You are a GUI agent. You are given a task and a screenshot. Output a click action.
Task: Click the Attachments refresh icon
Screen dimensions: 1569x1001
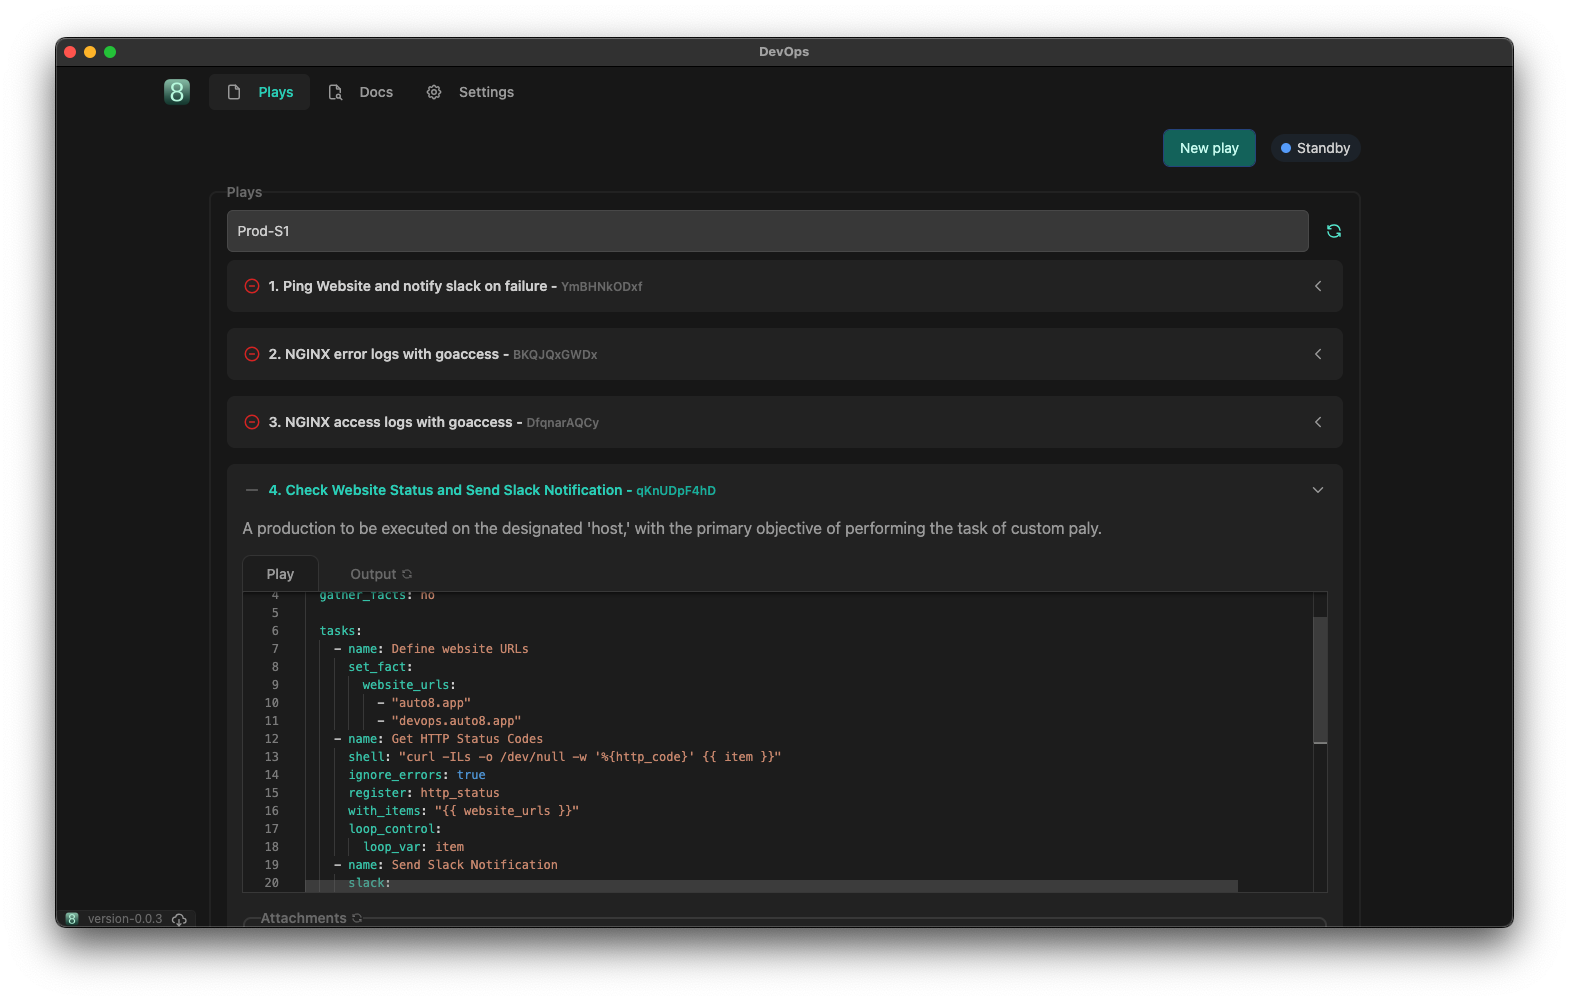(x=357, y=918)
